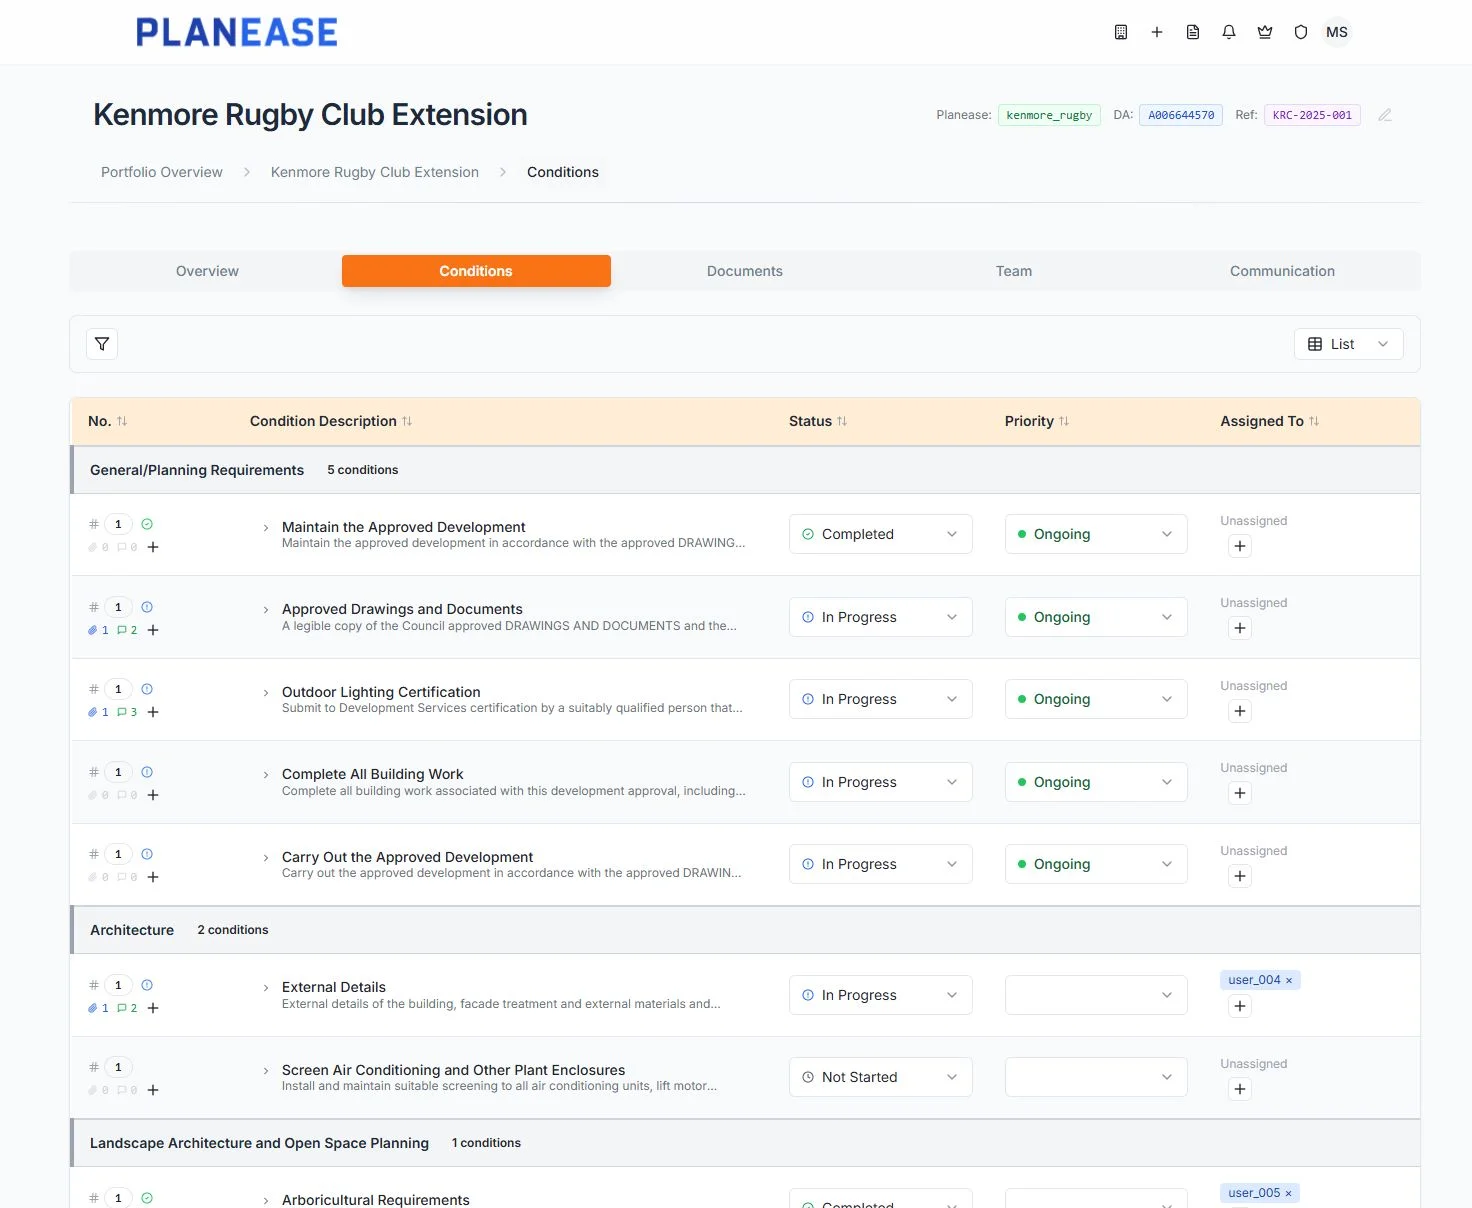The height and width of the screenshot is (1208, 1472).
Task: Add assignee for Outdoor Lighting Certification
Action: click(x=1240, y=711)
